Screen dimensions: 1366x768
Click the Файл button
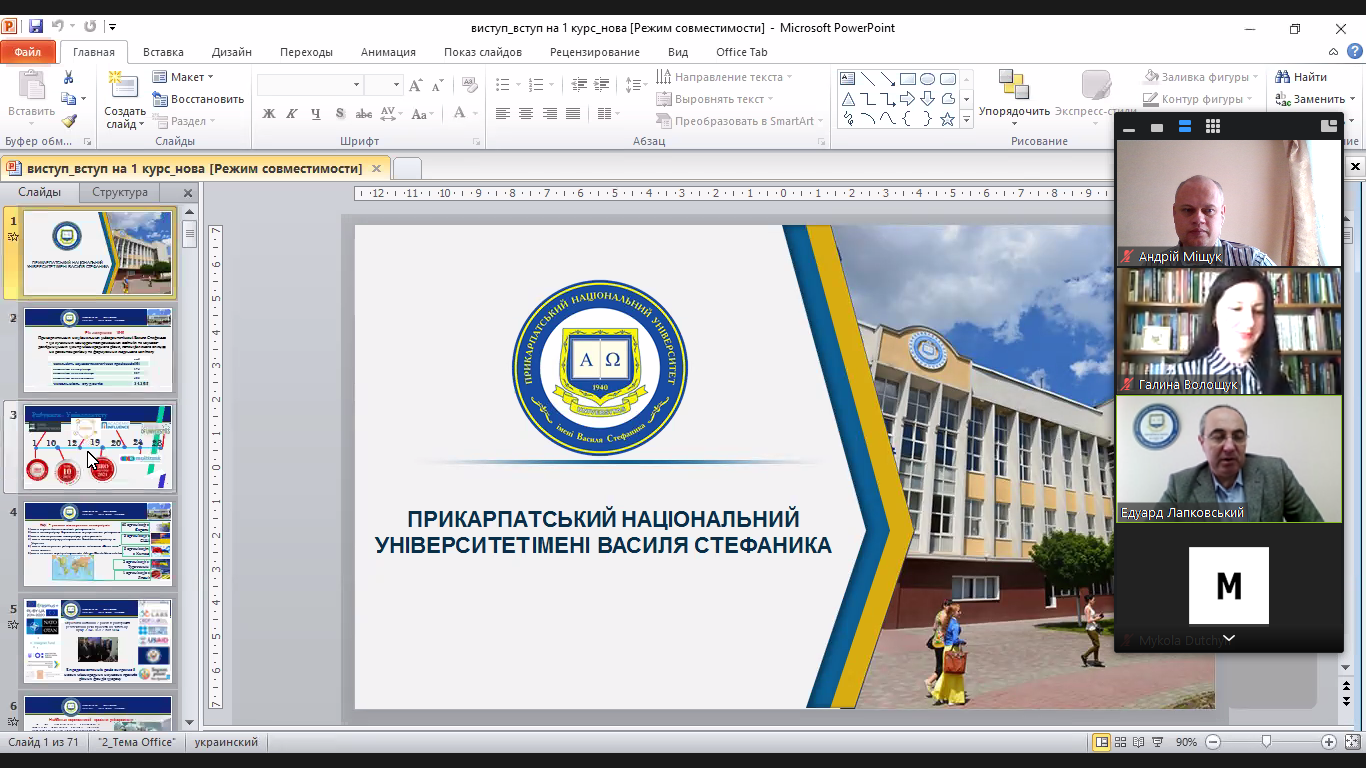[28, 52]
